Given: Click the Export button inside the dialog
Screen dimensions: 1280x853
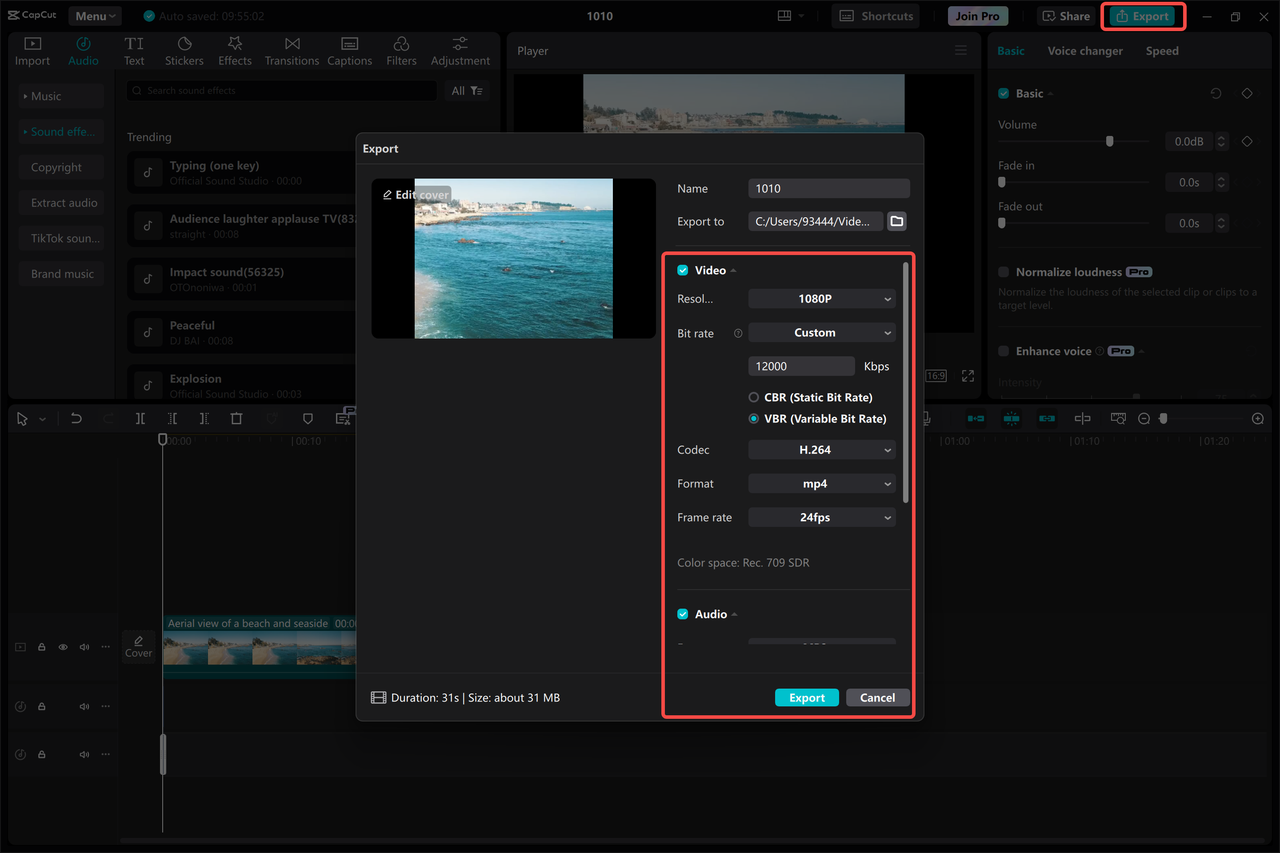Looking at the screenshot, I should click(x=806, y=697).
